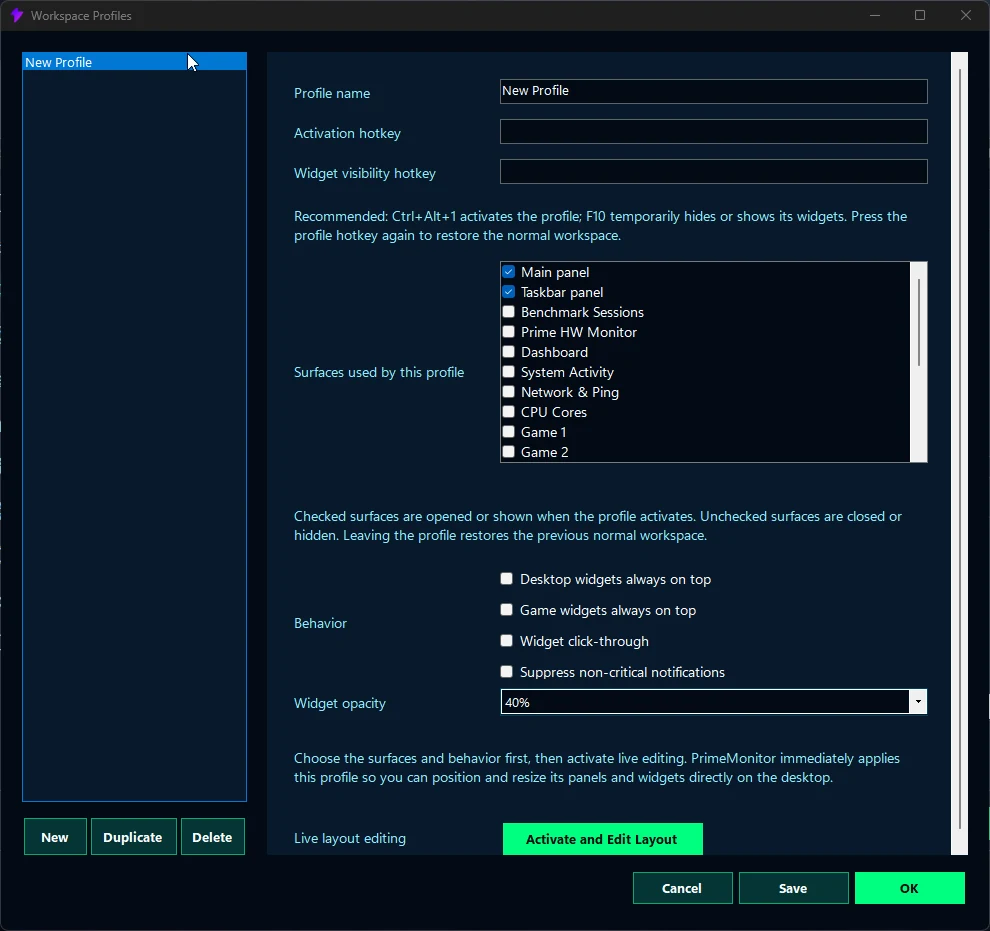The width and height of the screenshot is (990, 931).
Task: Click the Widget opacity label
Action: [340, 703]
